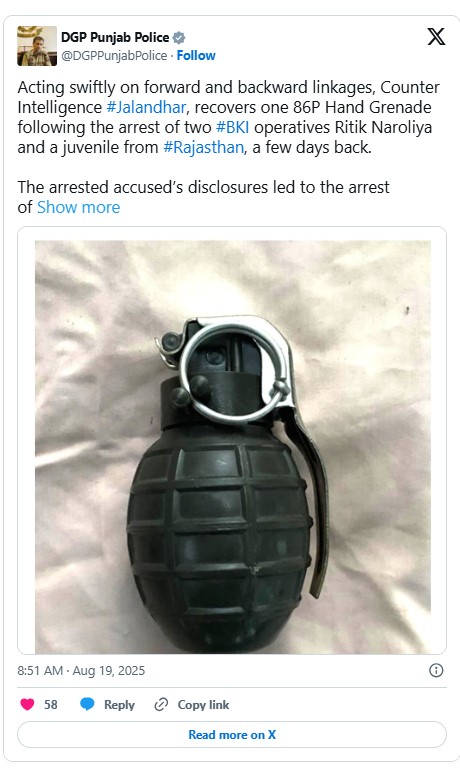Click the verified badge beside account name
Viewport: 460px width, 771px height.
point(179,37)
